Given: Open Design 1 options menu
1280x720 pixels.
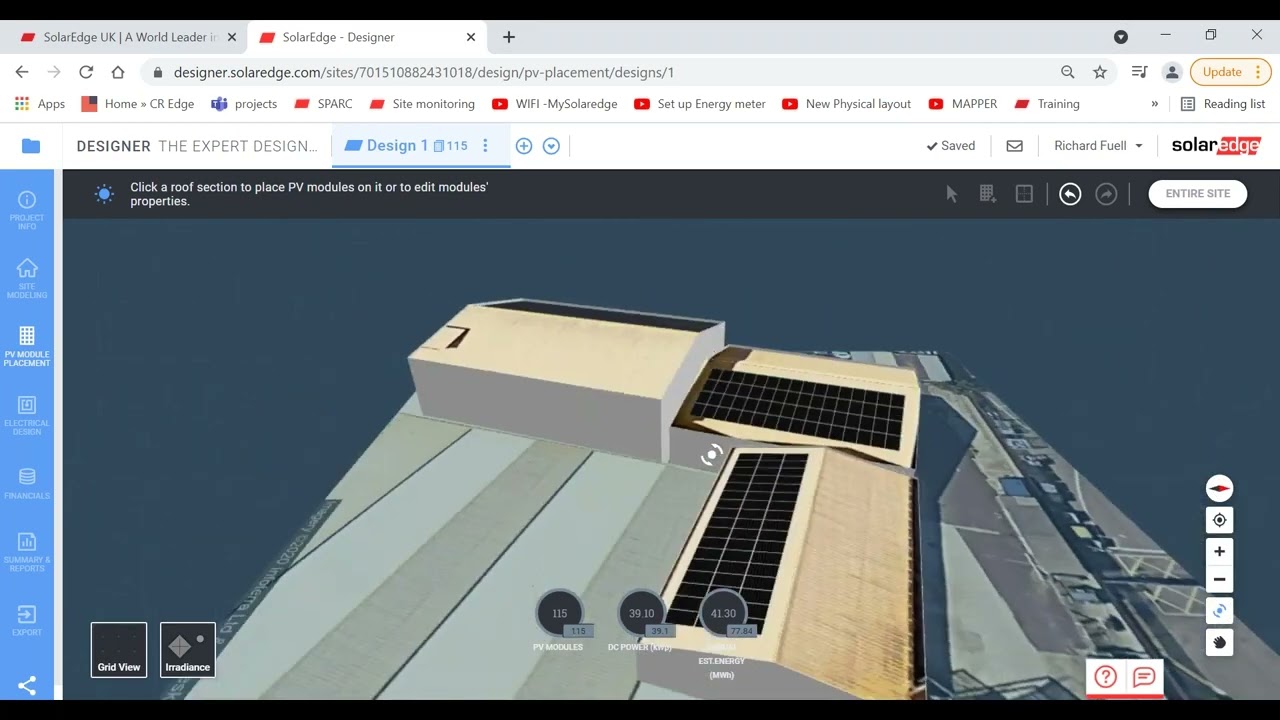Looking at the screenshot, I should click(x=485, y=146).
